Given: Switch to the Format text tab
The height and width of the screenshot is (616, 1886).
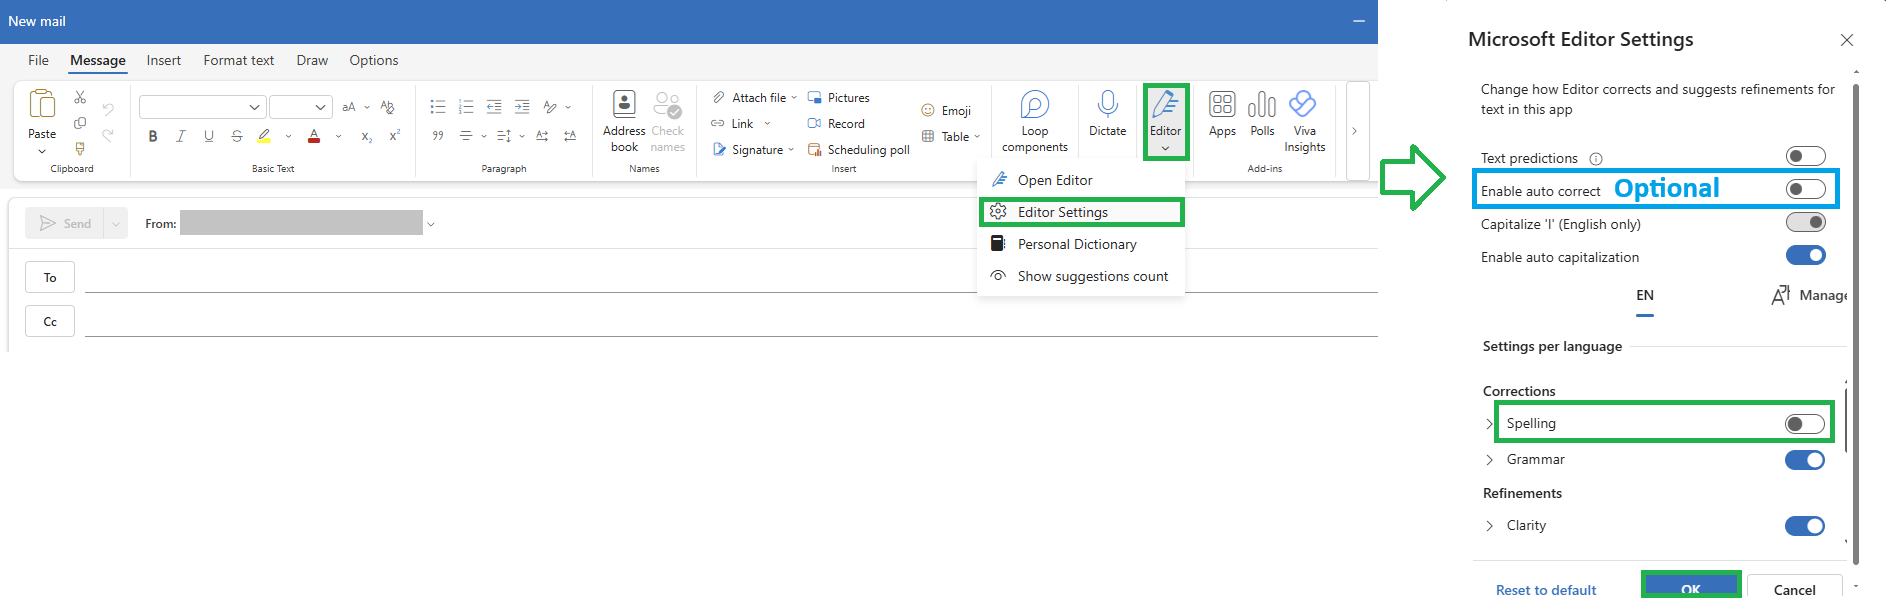Looking at the screenshot, I should click(239, 60).
